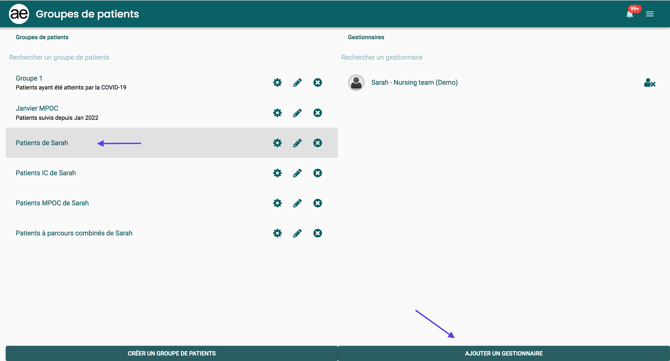
Task: Select the Groupe 1 row
Action: (171, 82)
